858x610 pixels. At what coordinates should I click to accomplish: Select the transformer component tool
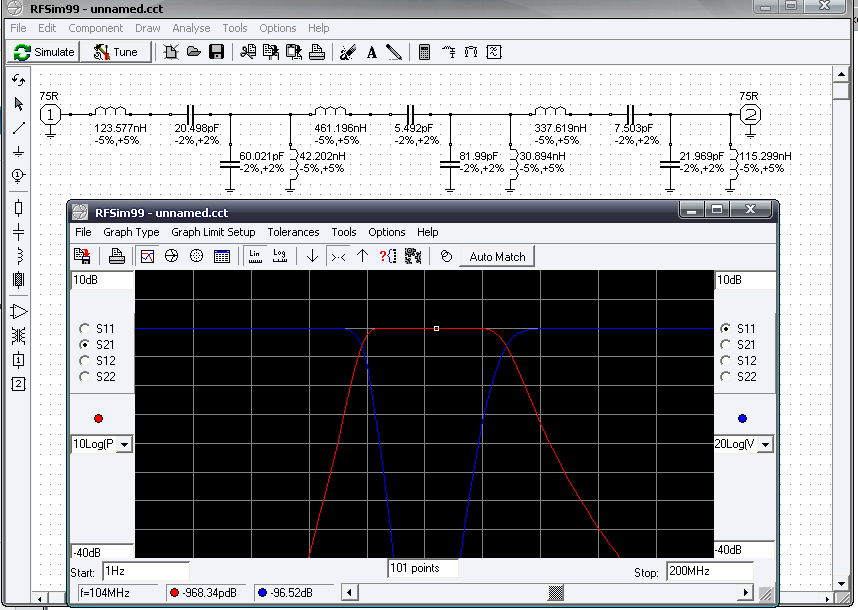(18, 336)
